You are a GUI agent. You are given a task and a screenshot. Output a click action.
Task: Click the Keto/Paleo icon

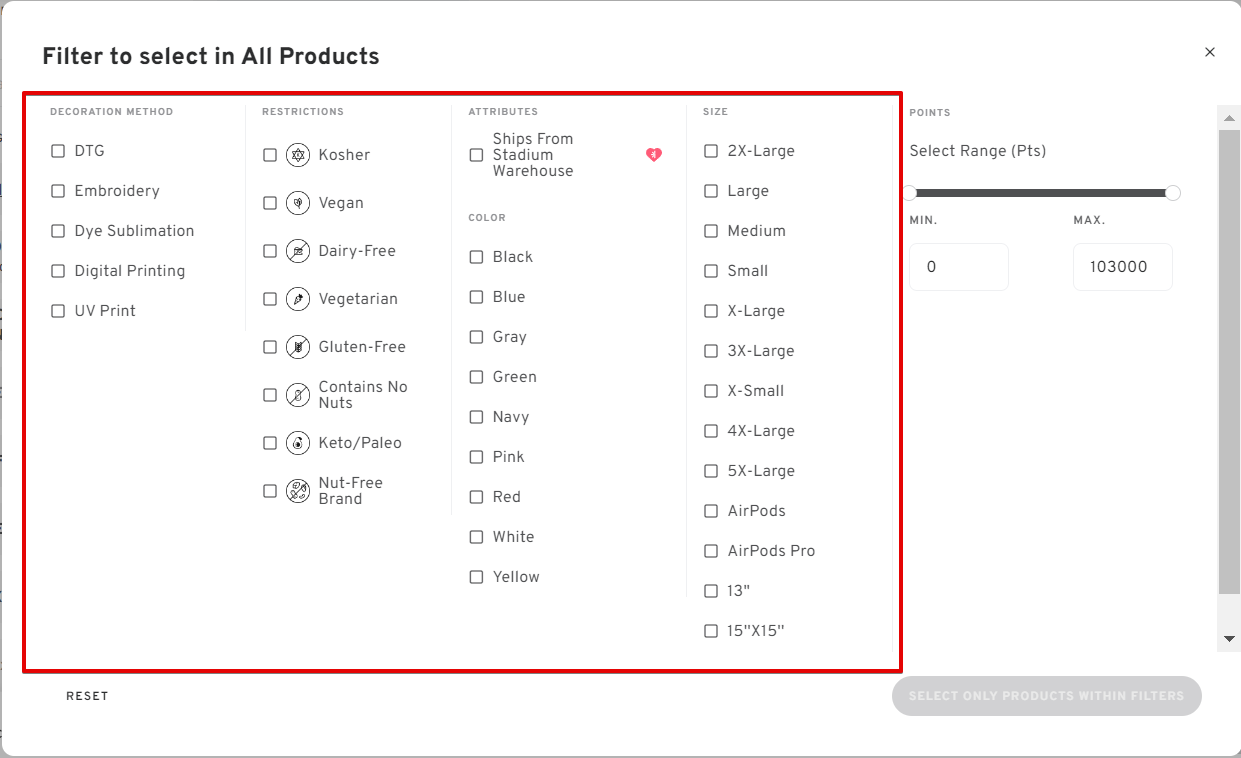(298, 443)
